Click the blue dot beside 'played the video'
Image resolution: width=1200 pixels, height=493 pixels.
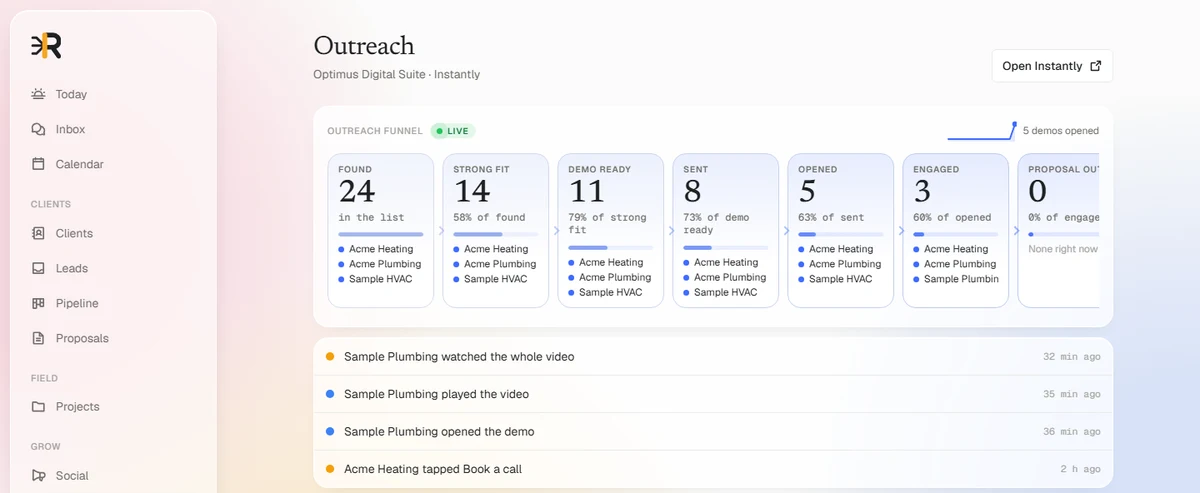[330, 394]
